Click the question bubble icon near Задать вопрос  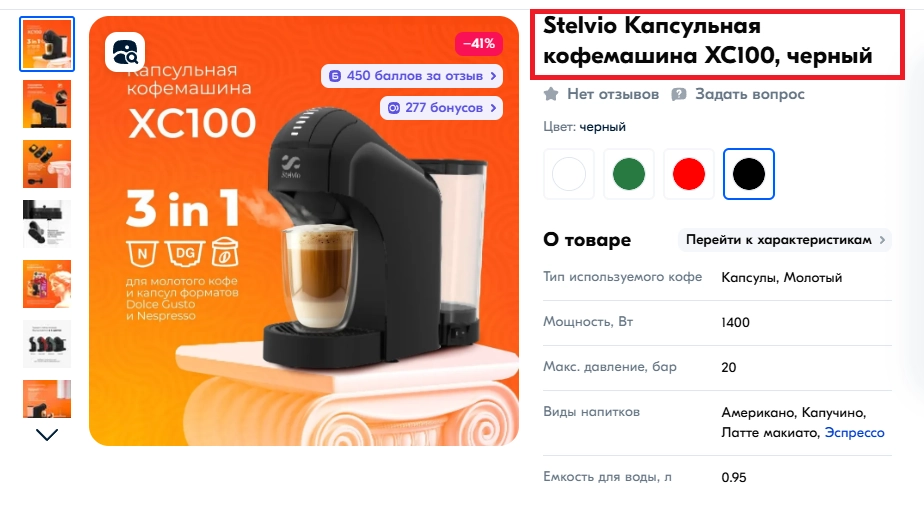(679, 94)
